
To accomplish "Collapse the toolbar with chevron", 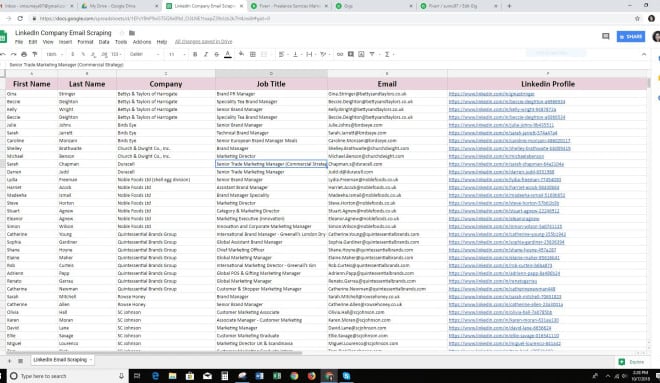I will 644,54.
